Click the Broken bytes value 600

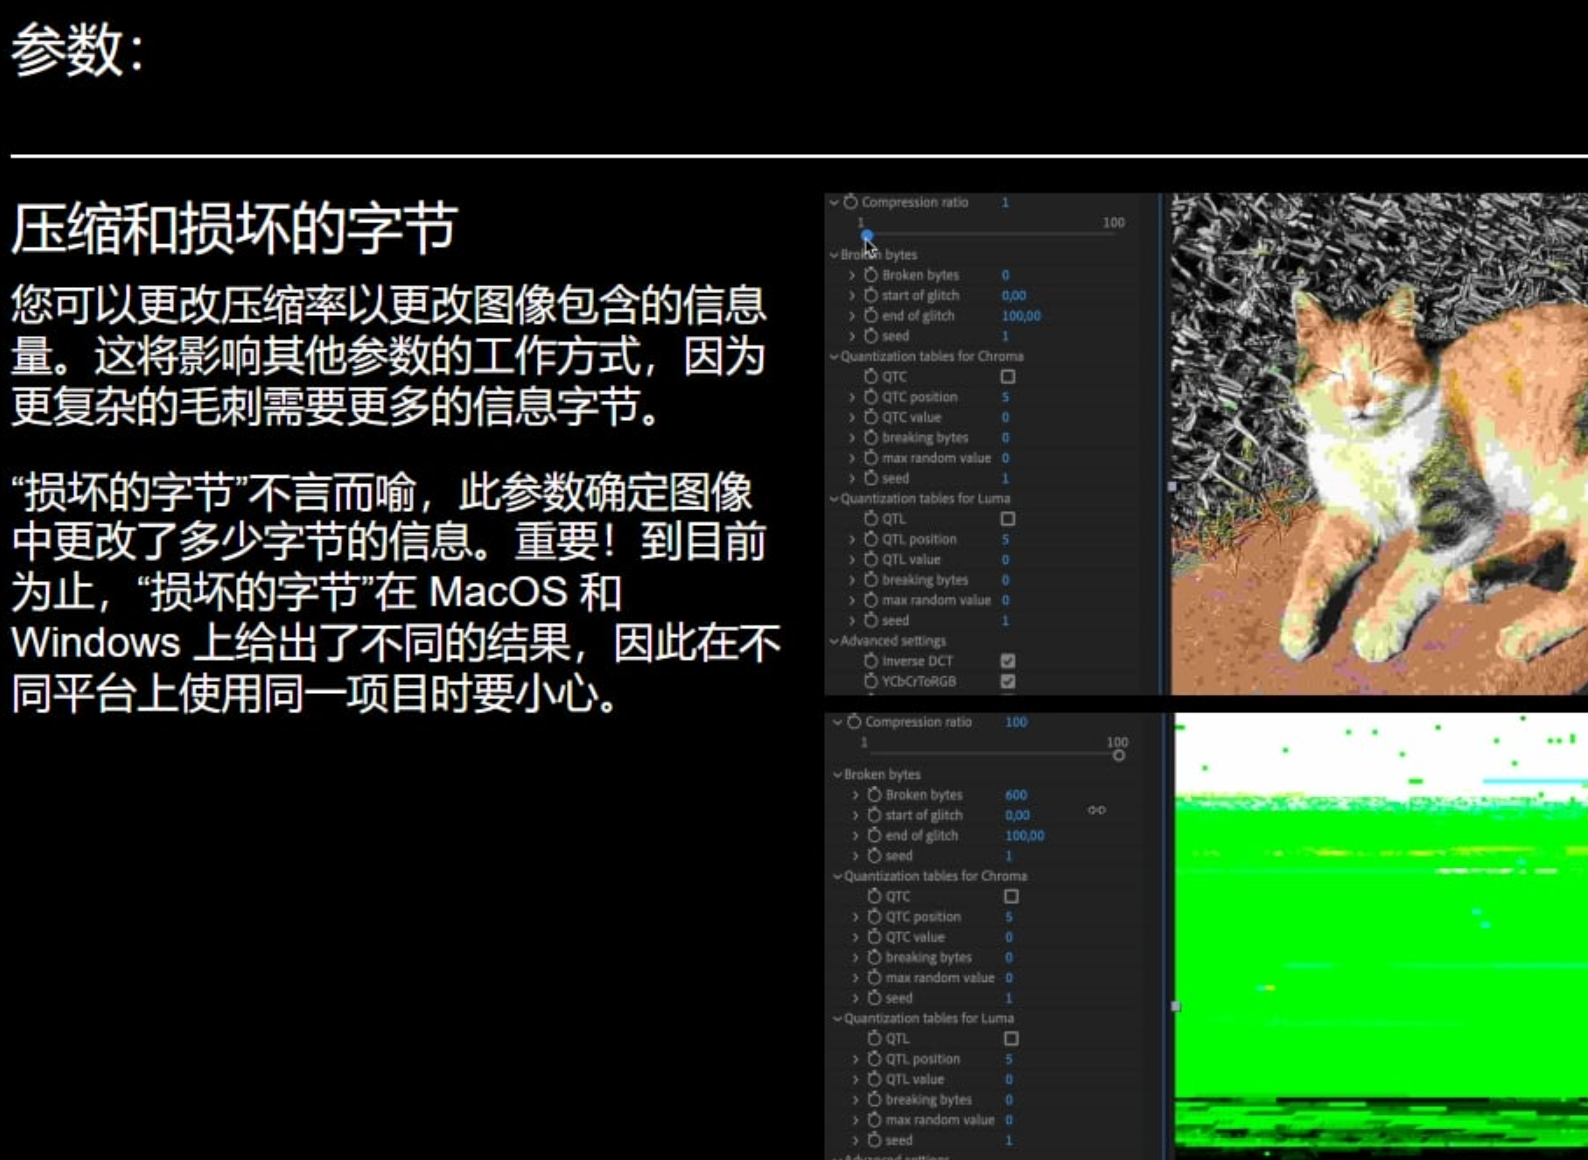pyautogui.click(x=1016, y=795)
